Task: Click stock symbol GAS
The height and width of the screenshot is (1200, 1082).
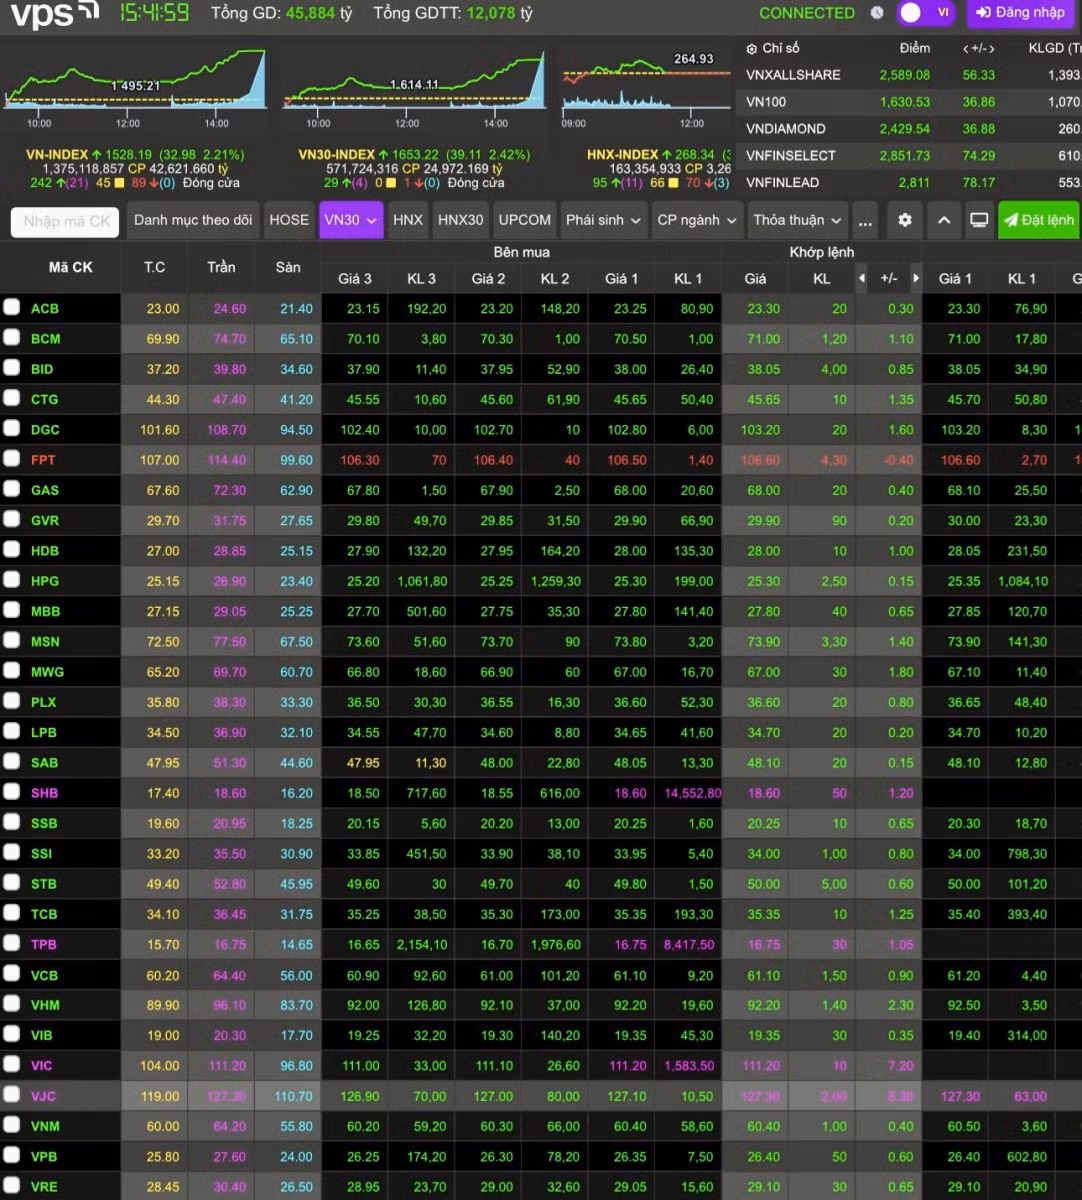Action: click(44, 490)
